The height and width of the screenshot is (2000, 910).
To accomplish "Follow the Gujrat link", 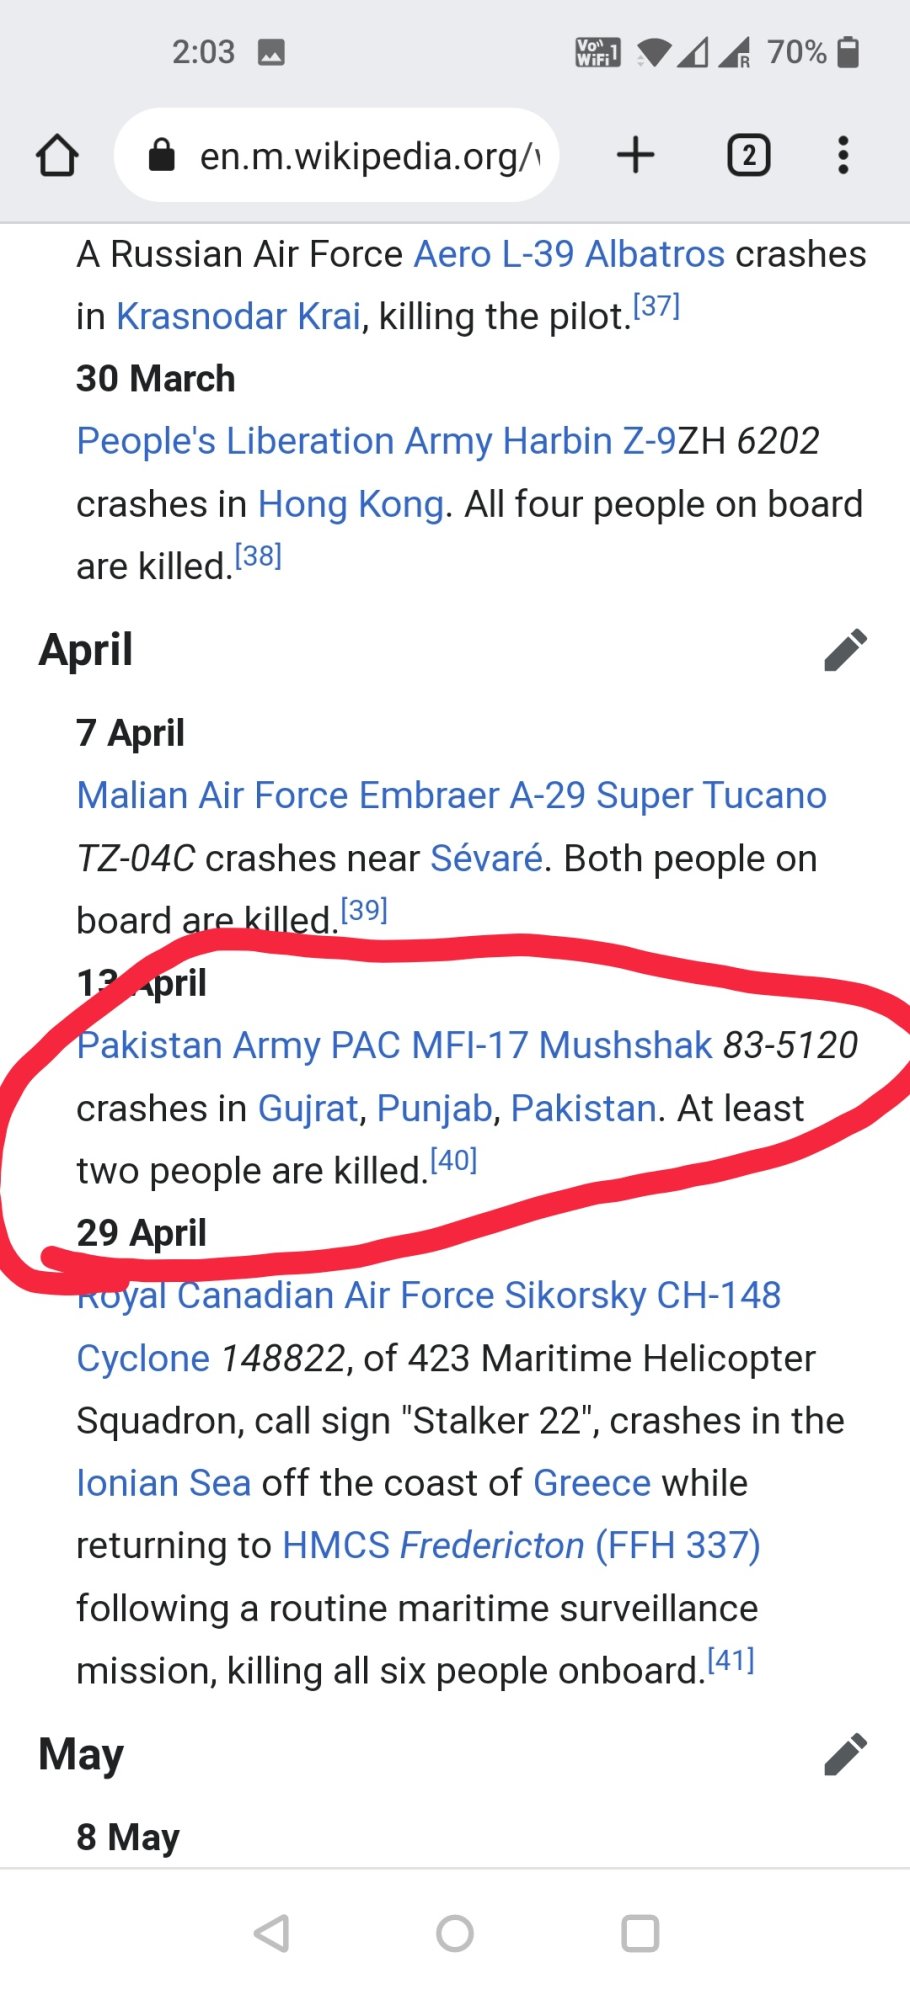I will pos(308,1108).
